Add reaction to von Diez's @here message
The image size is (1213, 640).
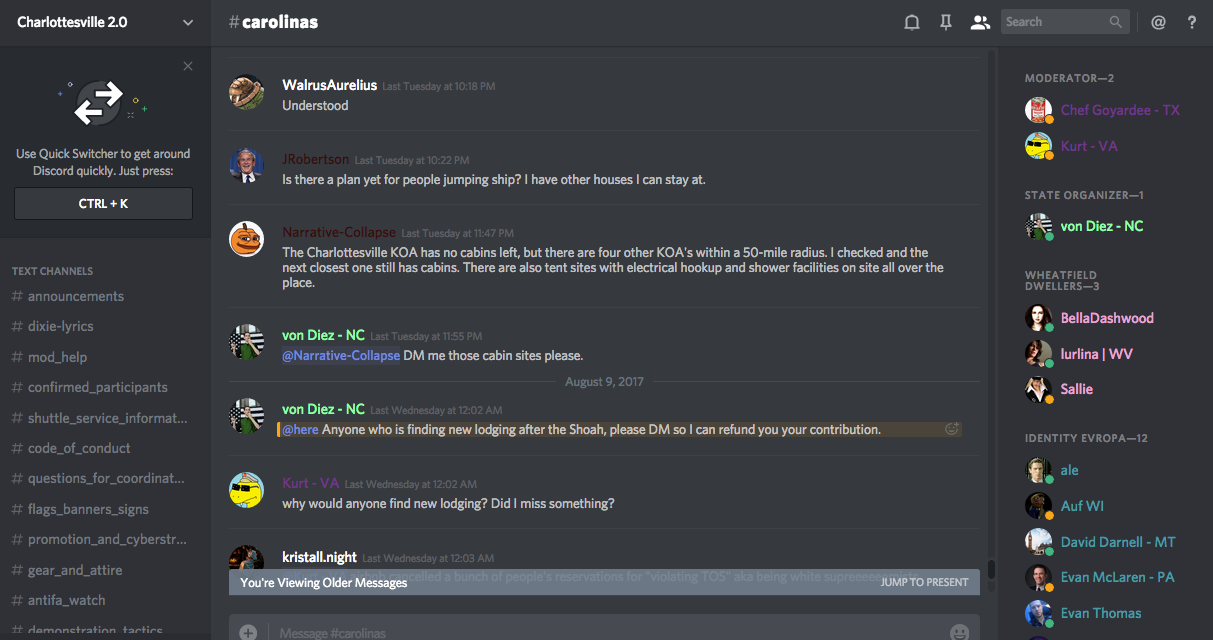tap(952, 429)
